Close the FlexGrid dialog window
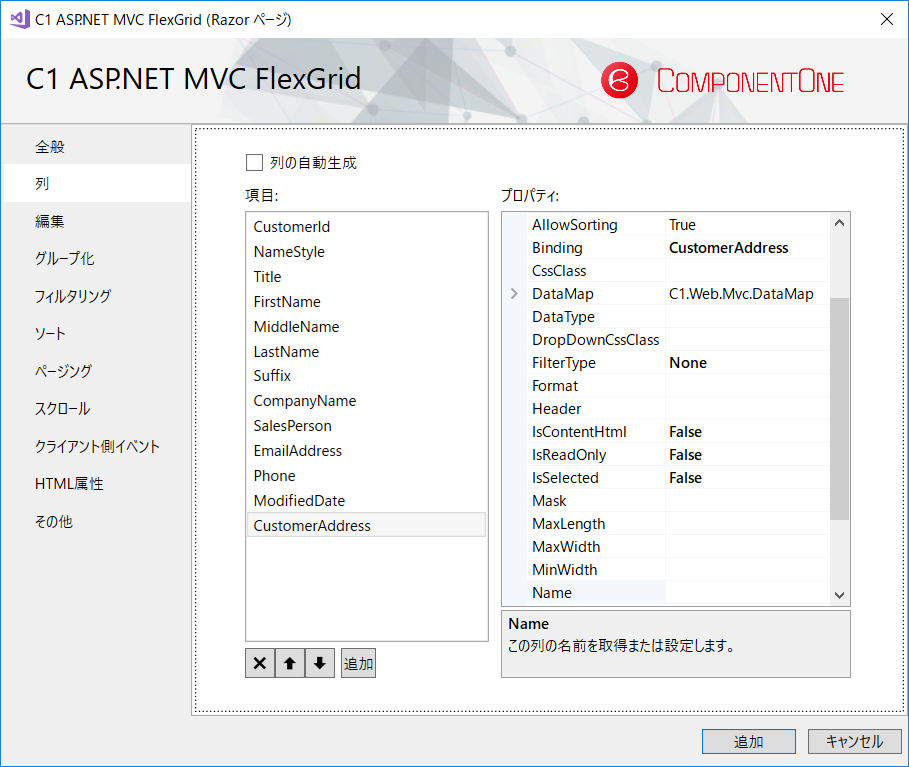 (886, 19)
